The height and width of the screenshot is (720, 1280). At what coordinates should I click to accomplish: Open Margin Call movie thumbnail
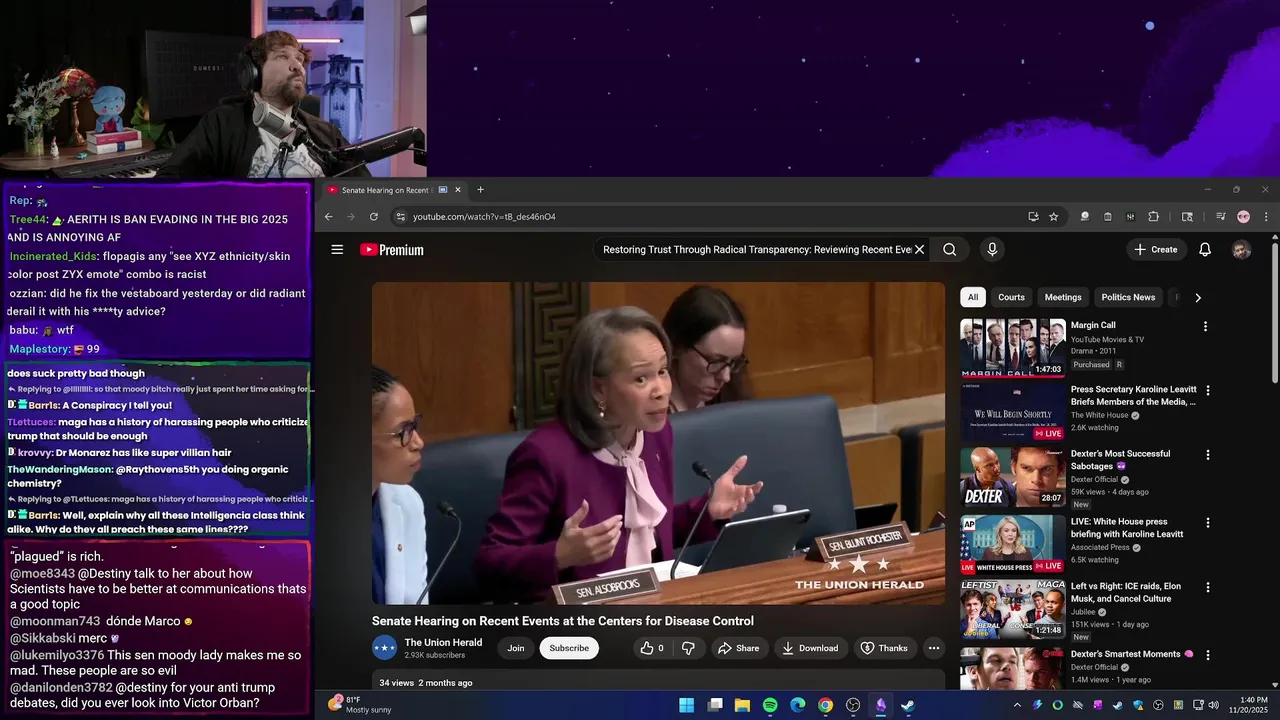1013,348
